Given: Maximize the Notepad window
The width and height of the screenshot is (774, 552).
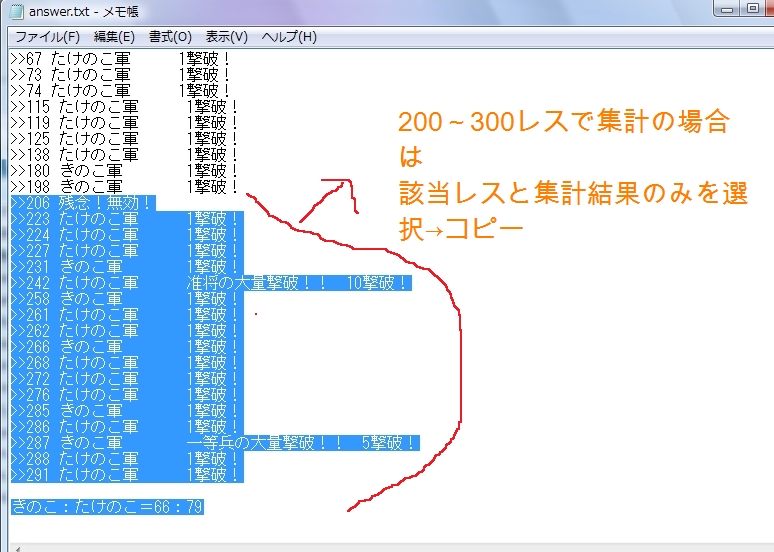Looking at the screenshot, I should point(753,8).
